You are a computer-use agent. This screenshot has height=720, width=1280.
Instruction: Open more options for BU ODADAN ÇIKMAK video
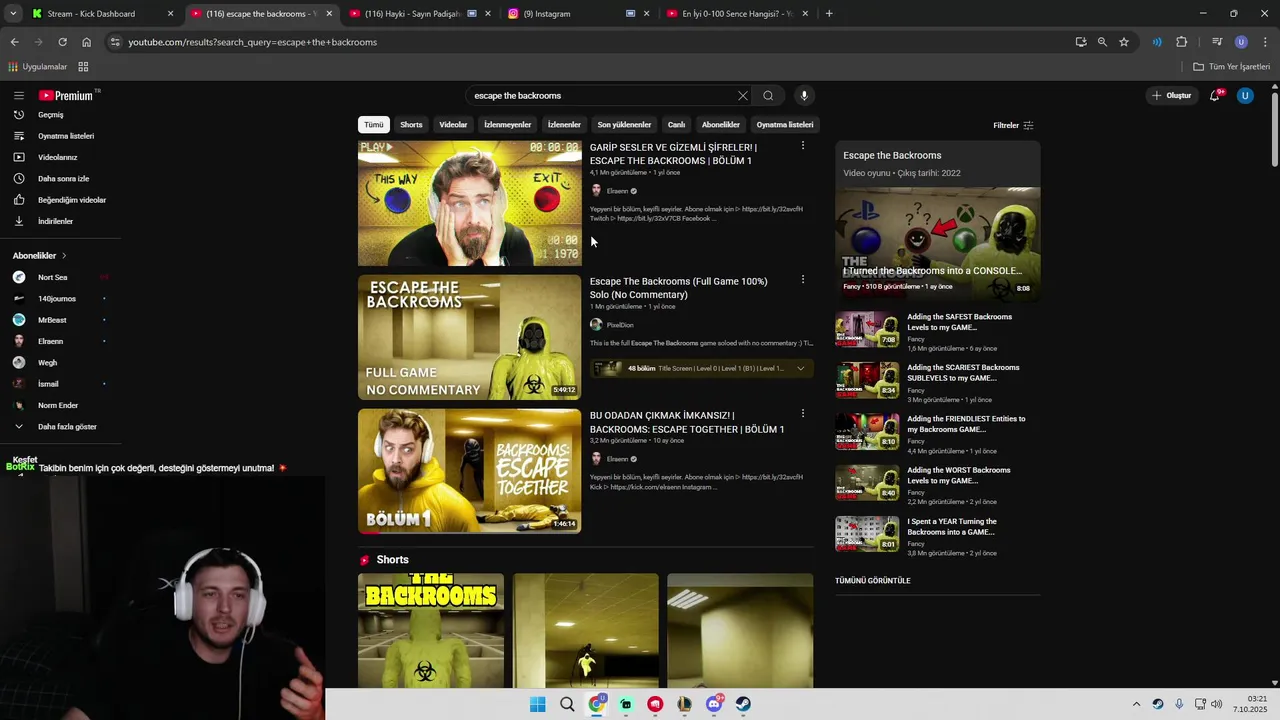(x=802, y=414)
